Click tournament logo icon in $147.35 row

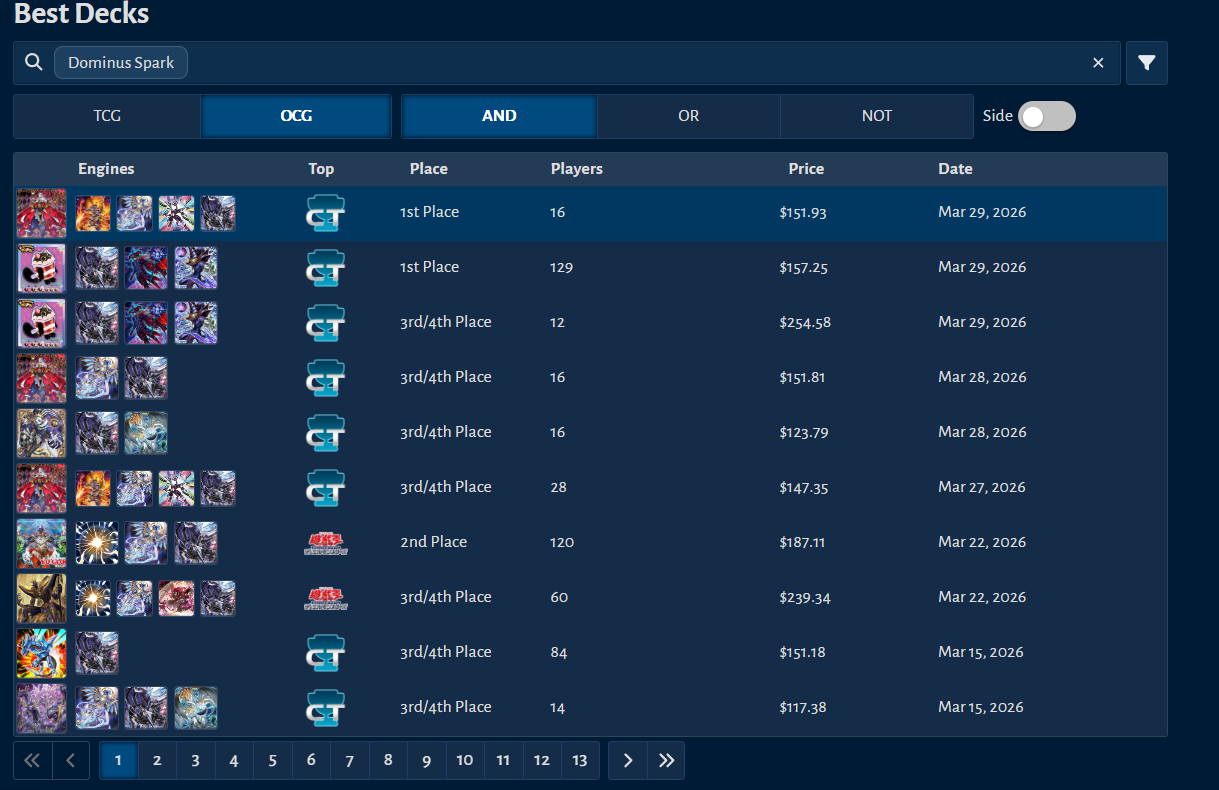pos(325,488)
